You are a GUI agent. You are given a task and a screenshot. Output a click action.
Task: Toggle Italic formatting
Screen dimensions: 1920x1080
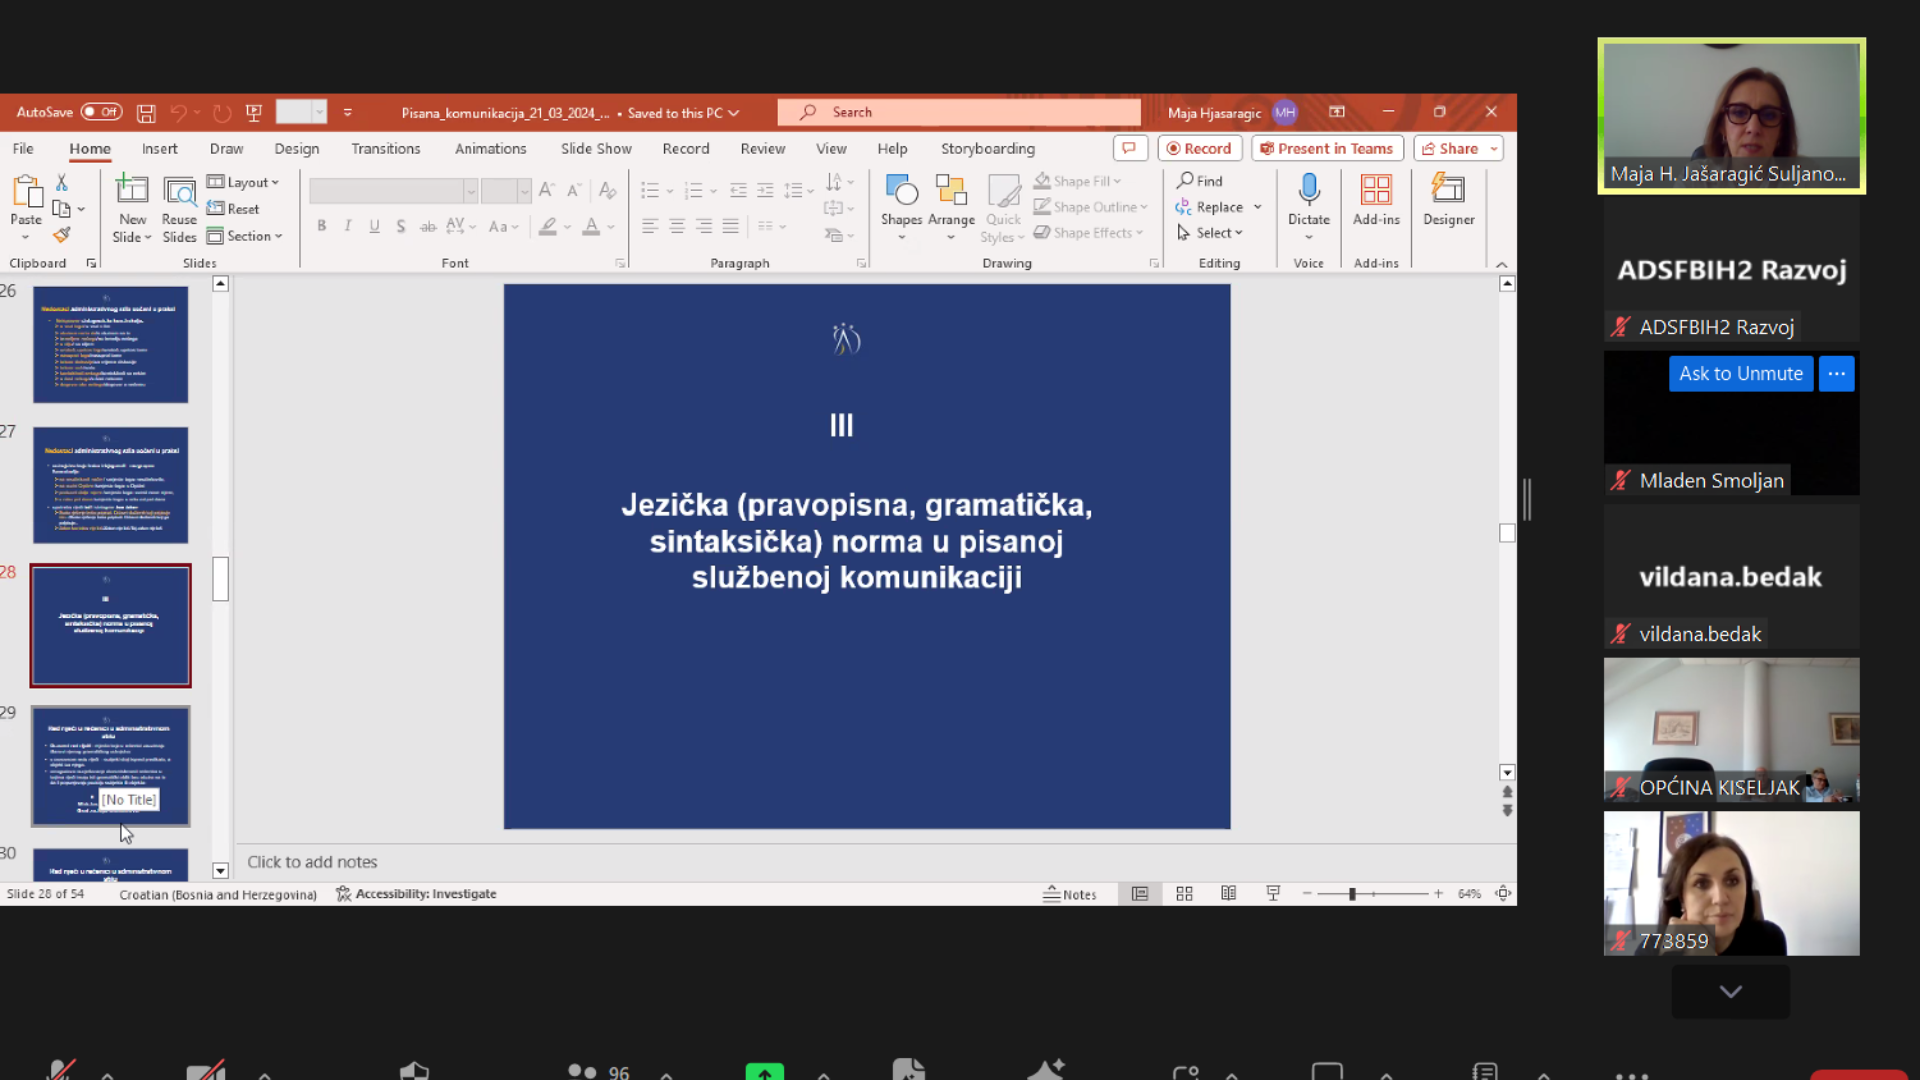348,226
